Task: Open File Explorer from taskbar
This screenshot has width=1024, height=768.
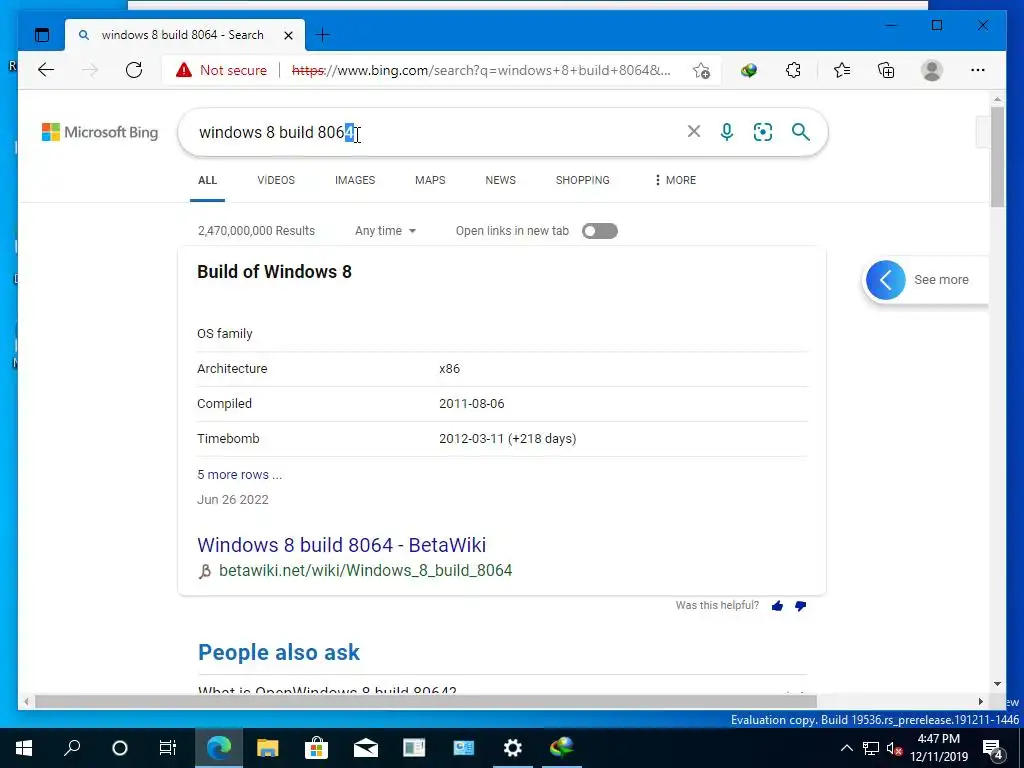Action: (x=267, y=748)
